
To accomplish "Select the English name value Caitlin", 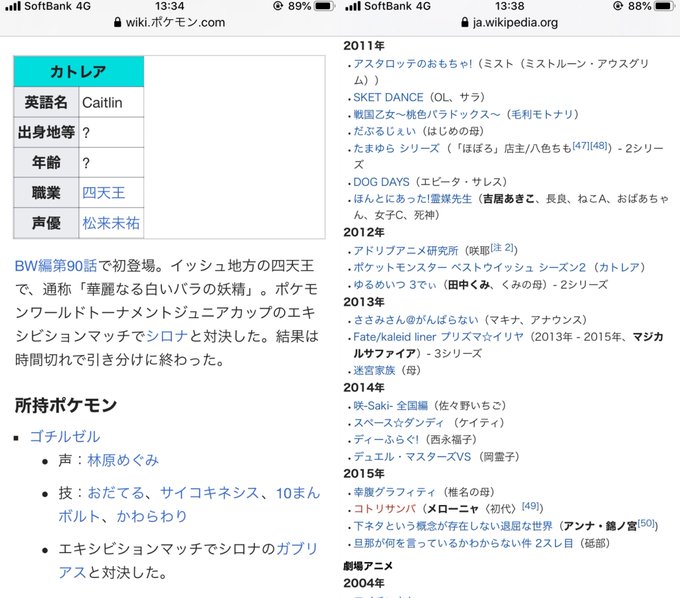I will point(102,103).
